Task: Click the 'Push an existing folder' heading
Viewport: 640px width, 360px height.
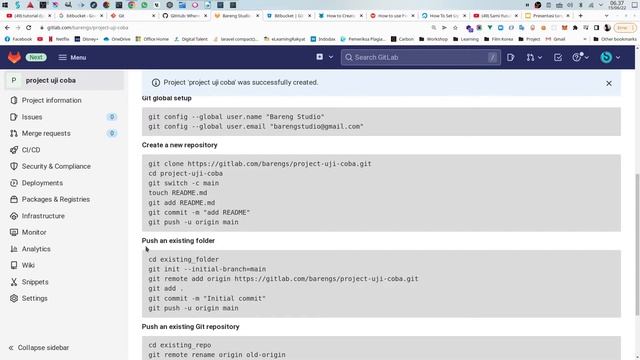Action: [178, 240]
